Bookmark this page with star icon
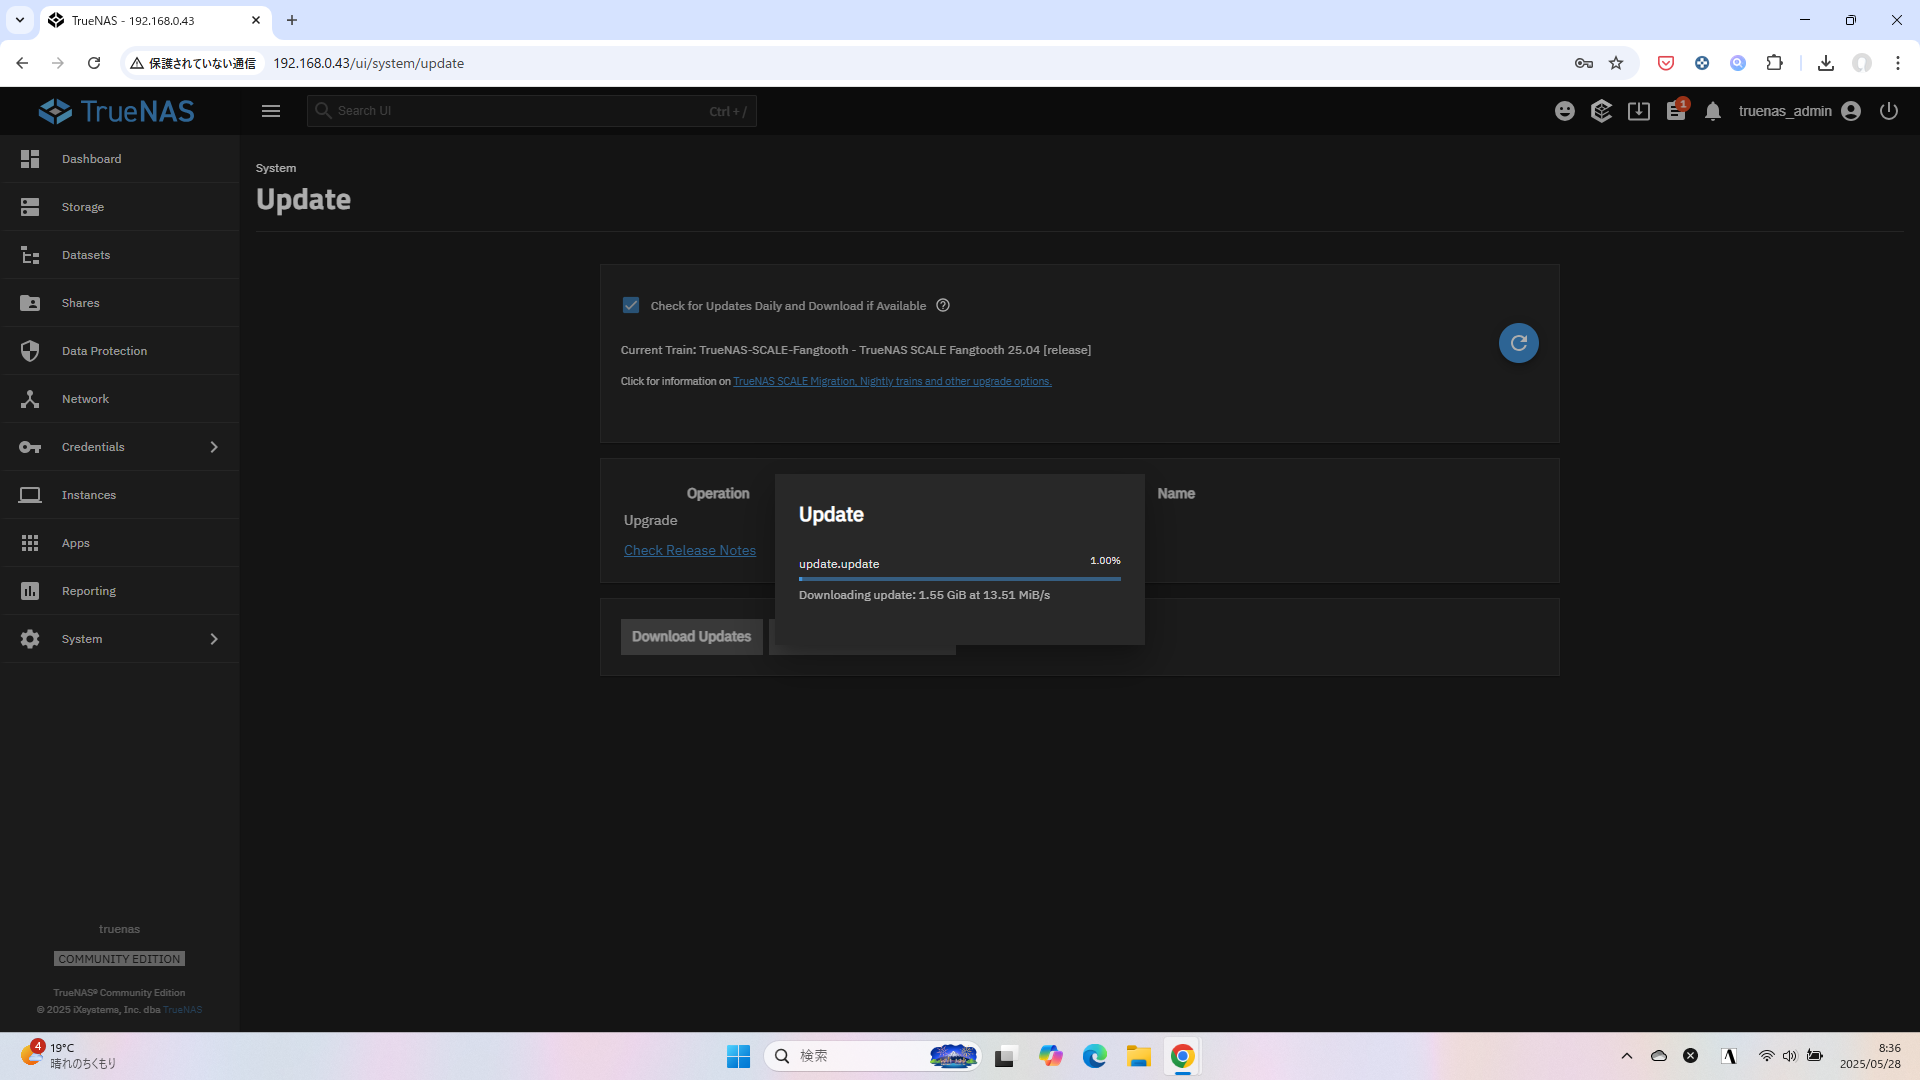The height and width of the screenshot is (1080, 1920). pyautogui.click(x=1616, y=63)
